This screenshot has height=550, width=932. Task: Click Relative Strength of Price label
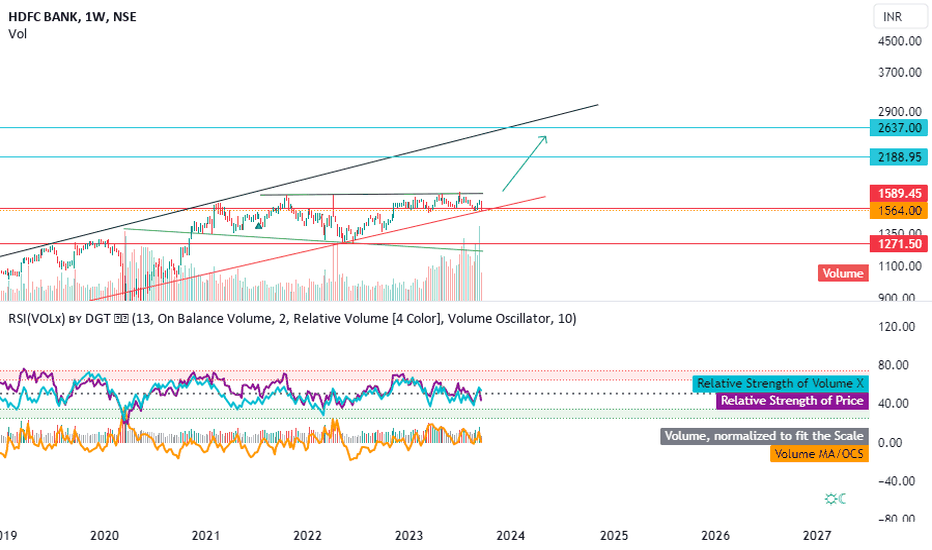tap(792, 401)
